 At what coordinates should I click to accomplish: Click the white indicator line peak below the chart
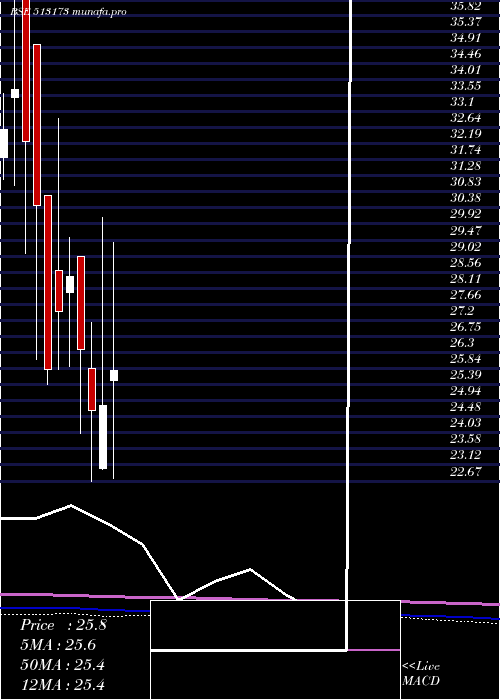(71, 505)
